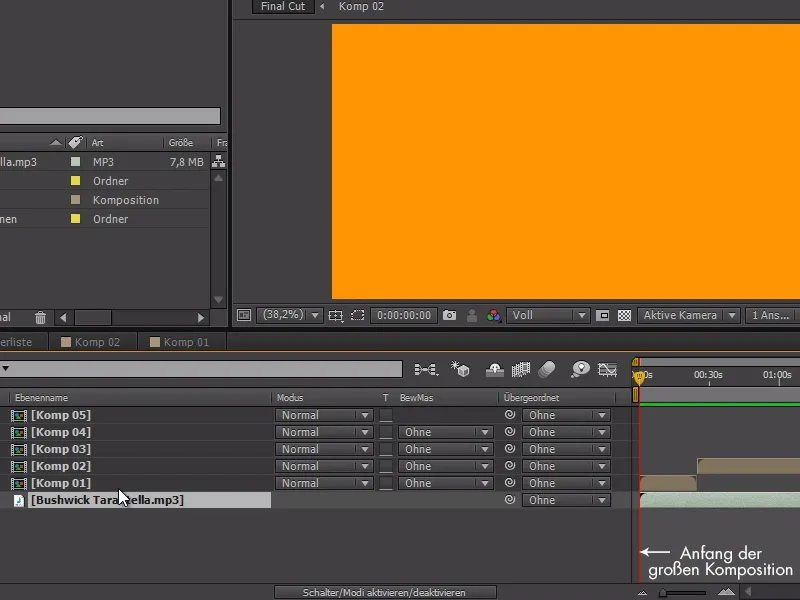Open Modus dropdown for Komp 01
800x600 pixels.
click(x=324, y=483)
